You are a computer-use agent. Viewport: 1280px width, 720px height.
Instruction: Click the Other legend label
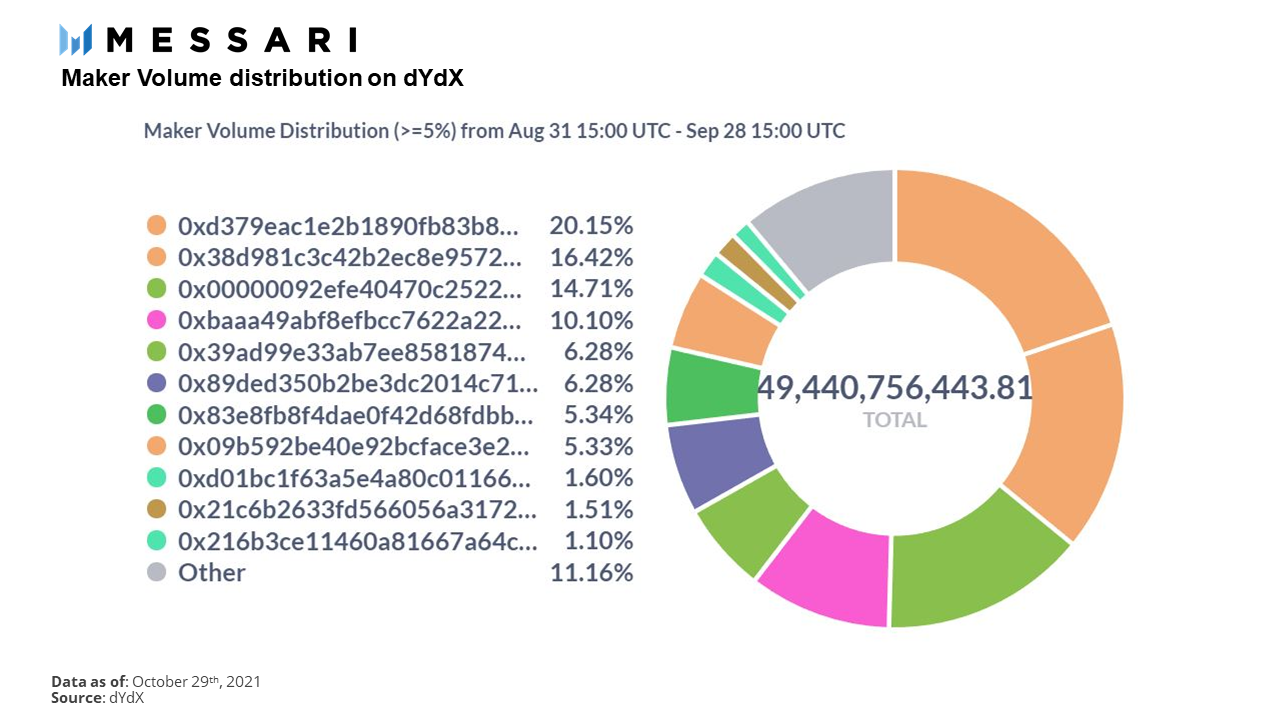click(212, 572)
